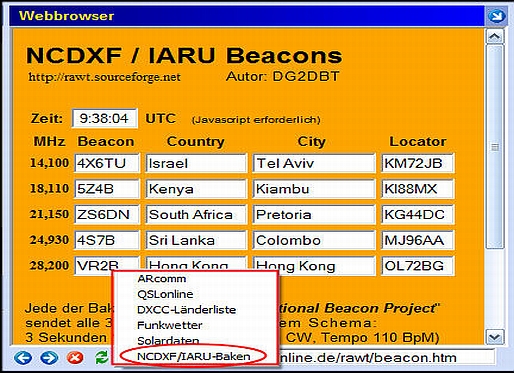Viewport: 514px width, 373px height.
Task: Click the UTC label
Action: click(x=160, y=118)
